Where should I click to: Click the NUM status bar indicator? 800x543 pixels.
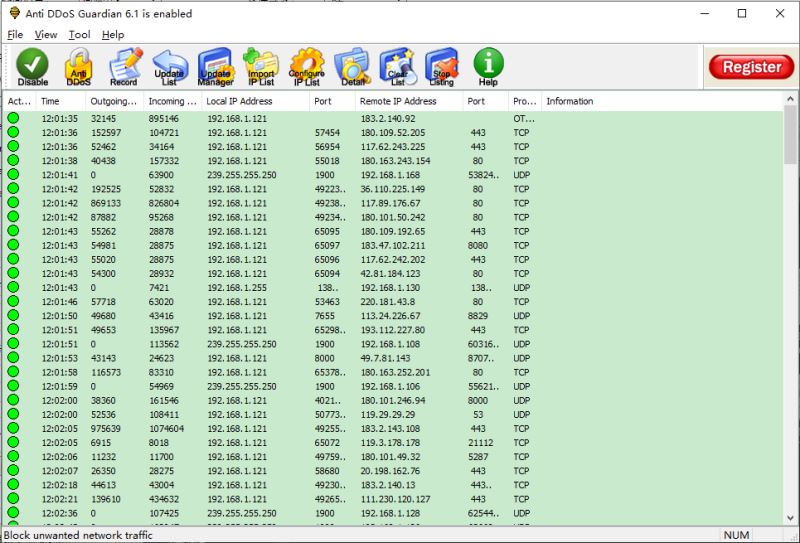(x=736, y=535)
